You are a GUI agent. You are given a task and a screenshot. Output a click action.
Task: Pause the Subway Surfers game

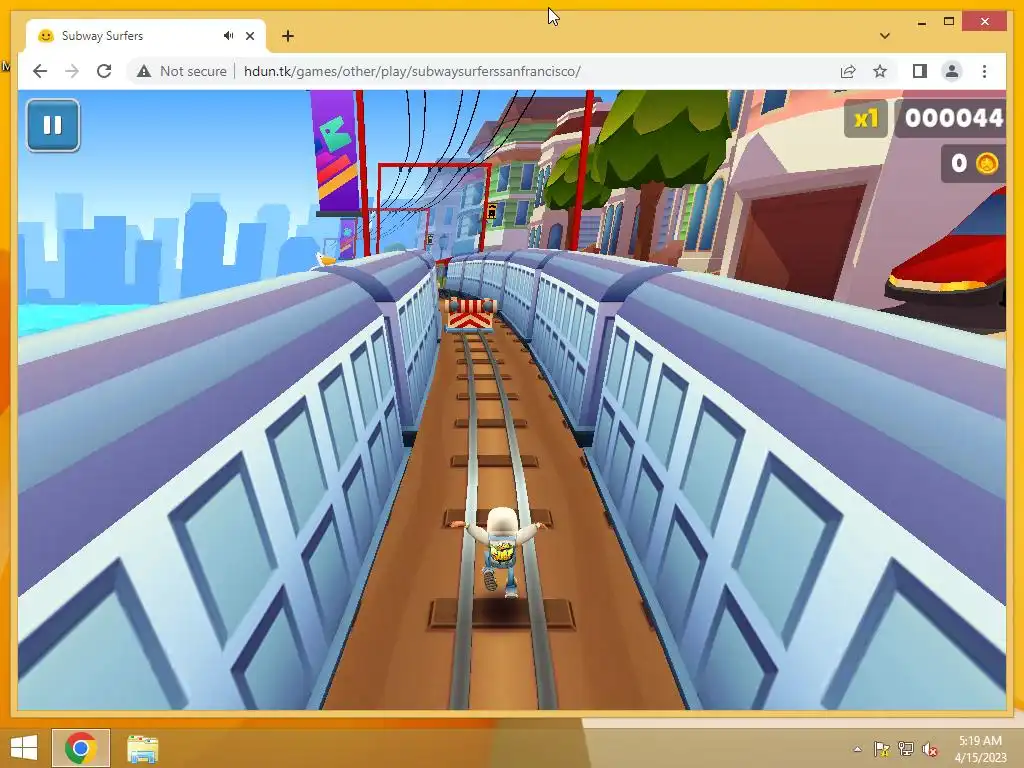(x=53, y=125)
